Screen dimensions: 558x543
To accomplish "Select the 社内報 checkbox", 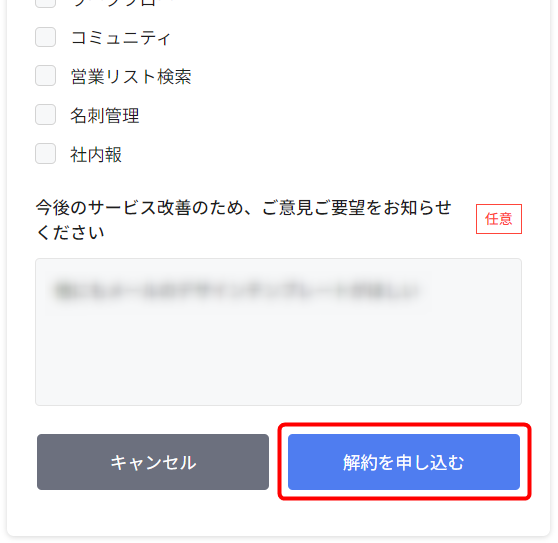I will pyautogui.click(x=46, y=154).
